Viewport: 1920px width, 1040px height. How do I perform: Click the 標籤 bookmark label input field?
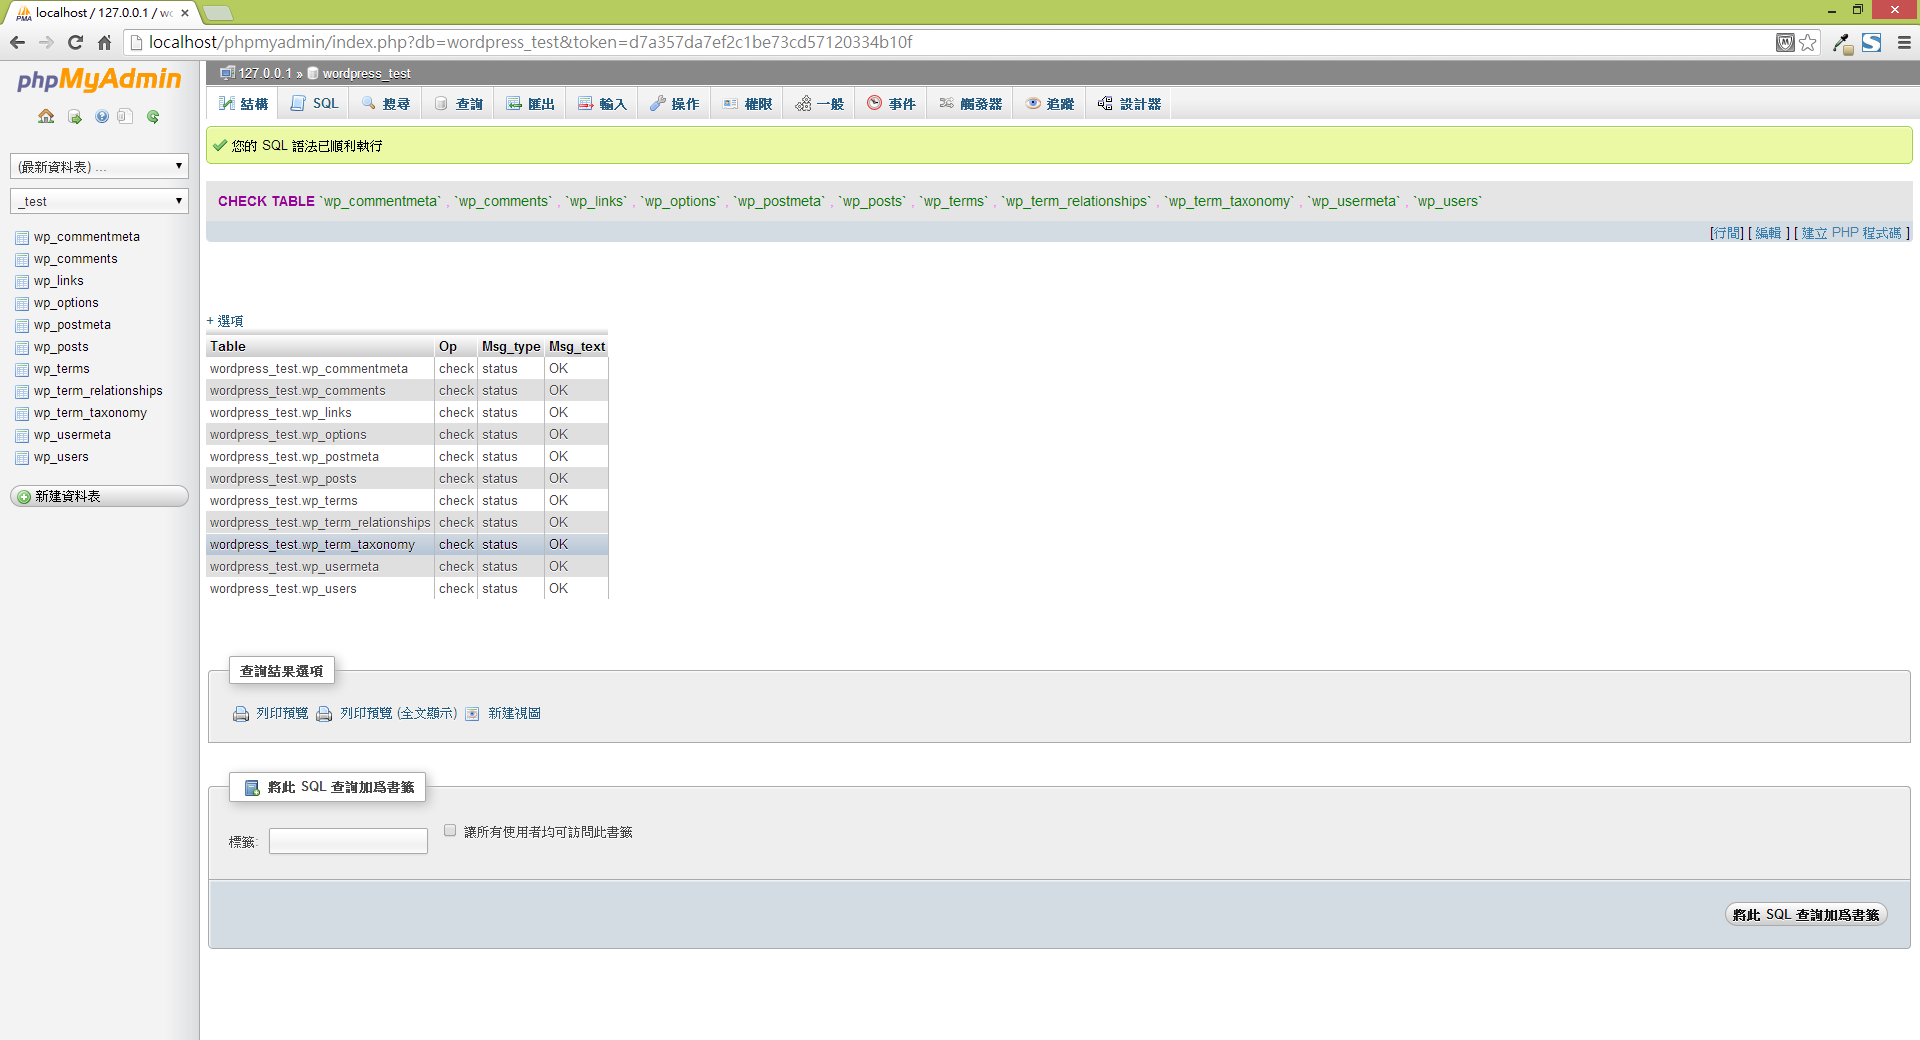pyautogui.click(x=348, y=842)
